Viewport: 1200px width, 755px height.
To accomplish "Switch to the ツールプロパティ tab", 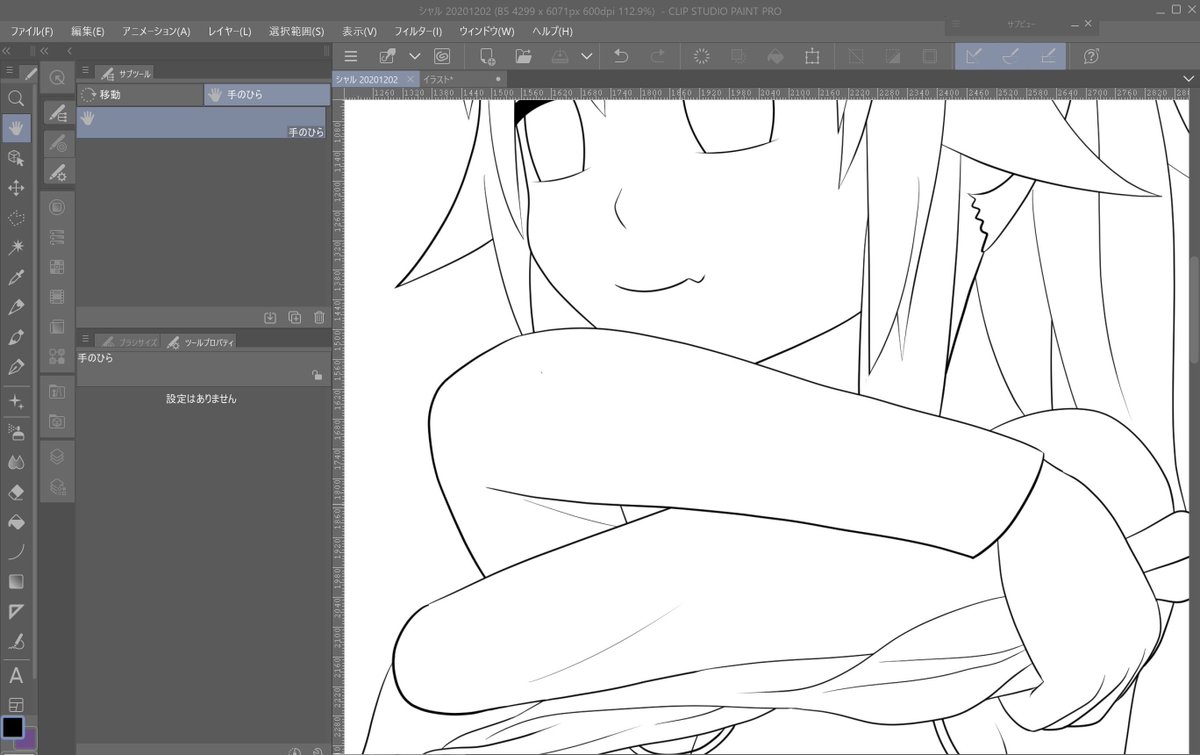I will (x=201, y=342).
